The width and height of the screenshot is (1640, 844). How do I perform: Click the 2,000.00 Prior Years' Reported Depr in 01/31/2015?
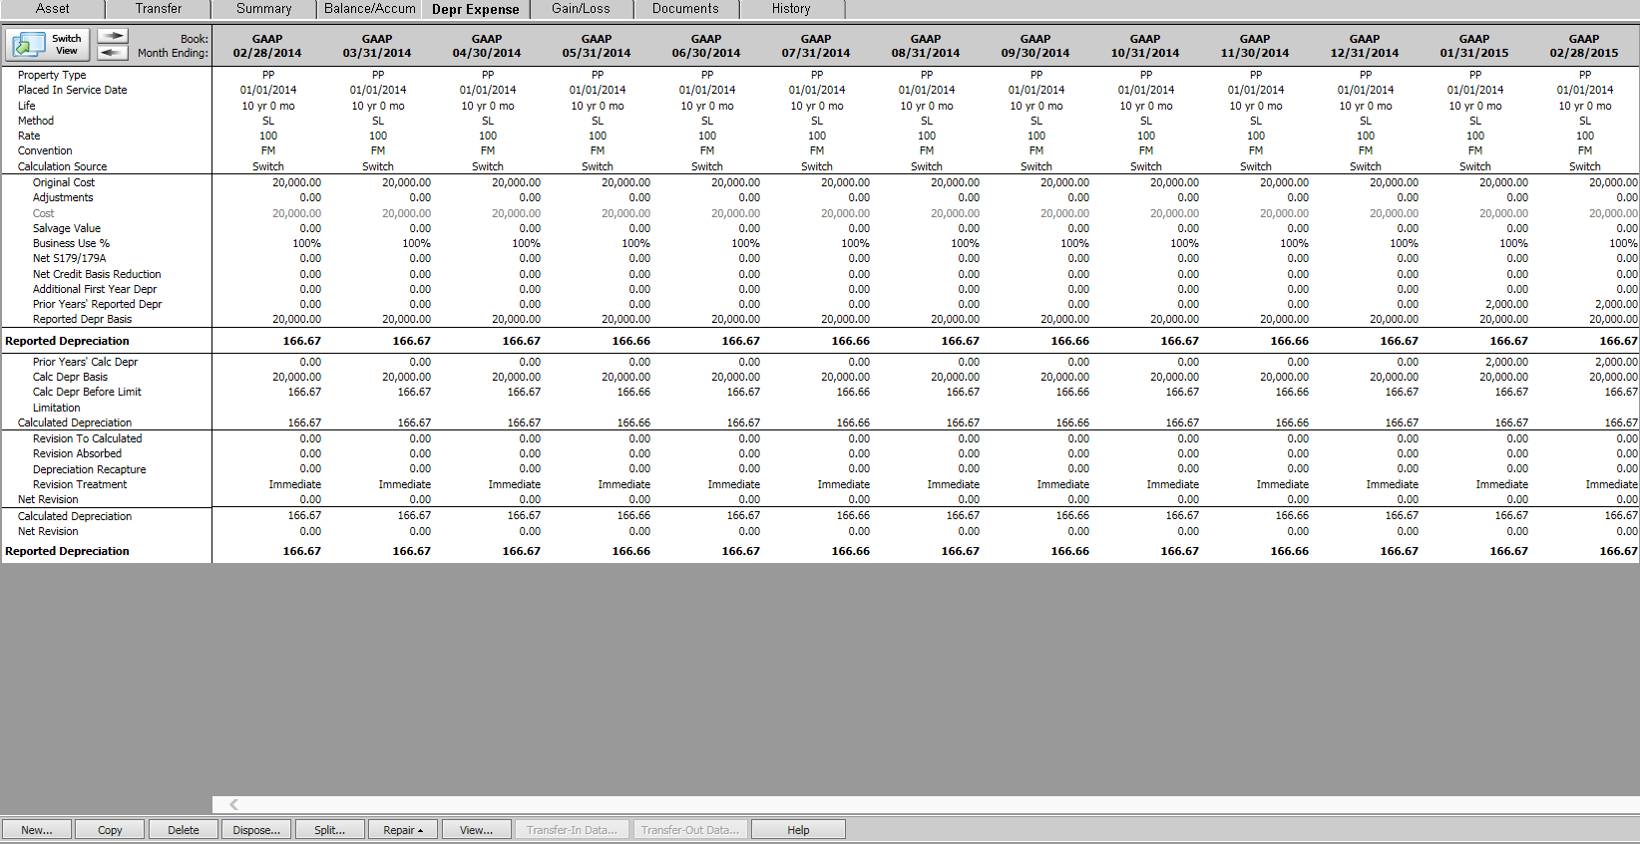(1506, 304)
